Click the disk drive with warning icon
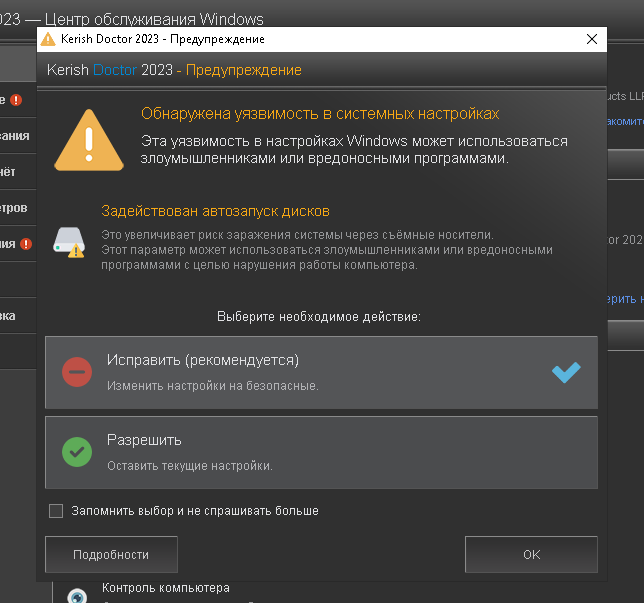 [69, 242]
